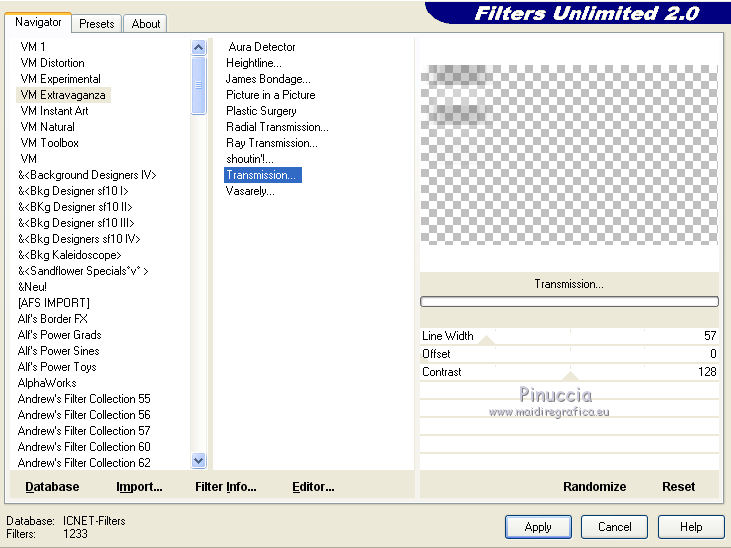The image size is (731, 548).
Task: Choose the Heightline... filter
Action: [x=254, y=62]
